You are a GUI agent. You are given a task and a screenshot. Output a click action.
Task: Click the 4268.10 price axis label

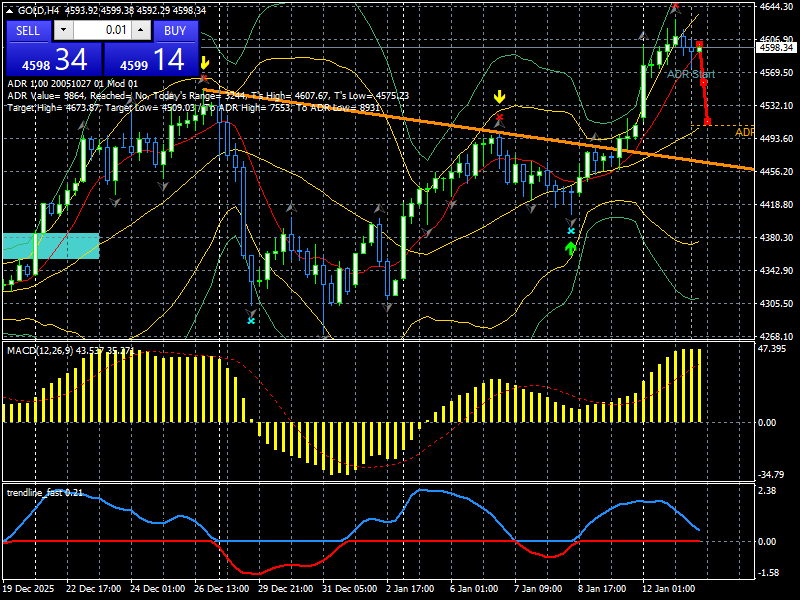776,336
